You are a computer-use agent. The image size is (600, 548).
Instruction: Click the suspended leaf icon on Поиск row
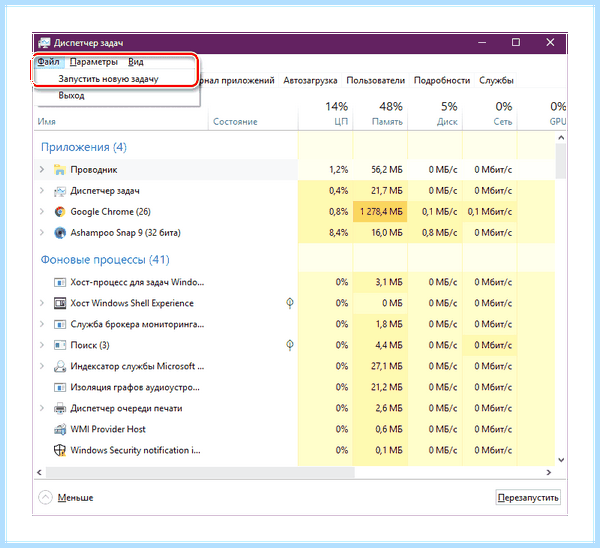[x=290, y=345]
